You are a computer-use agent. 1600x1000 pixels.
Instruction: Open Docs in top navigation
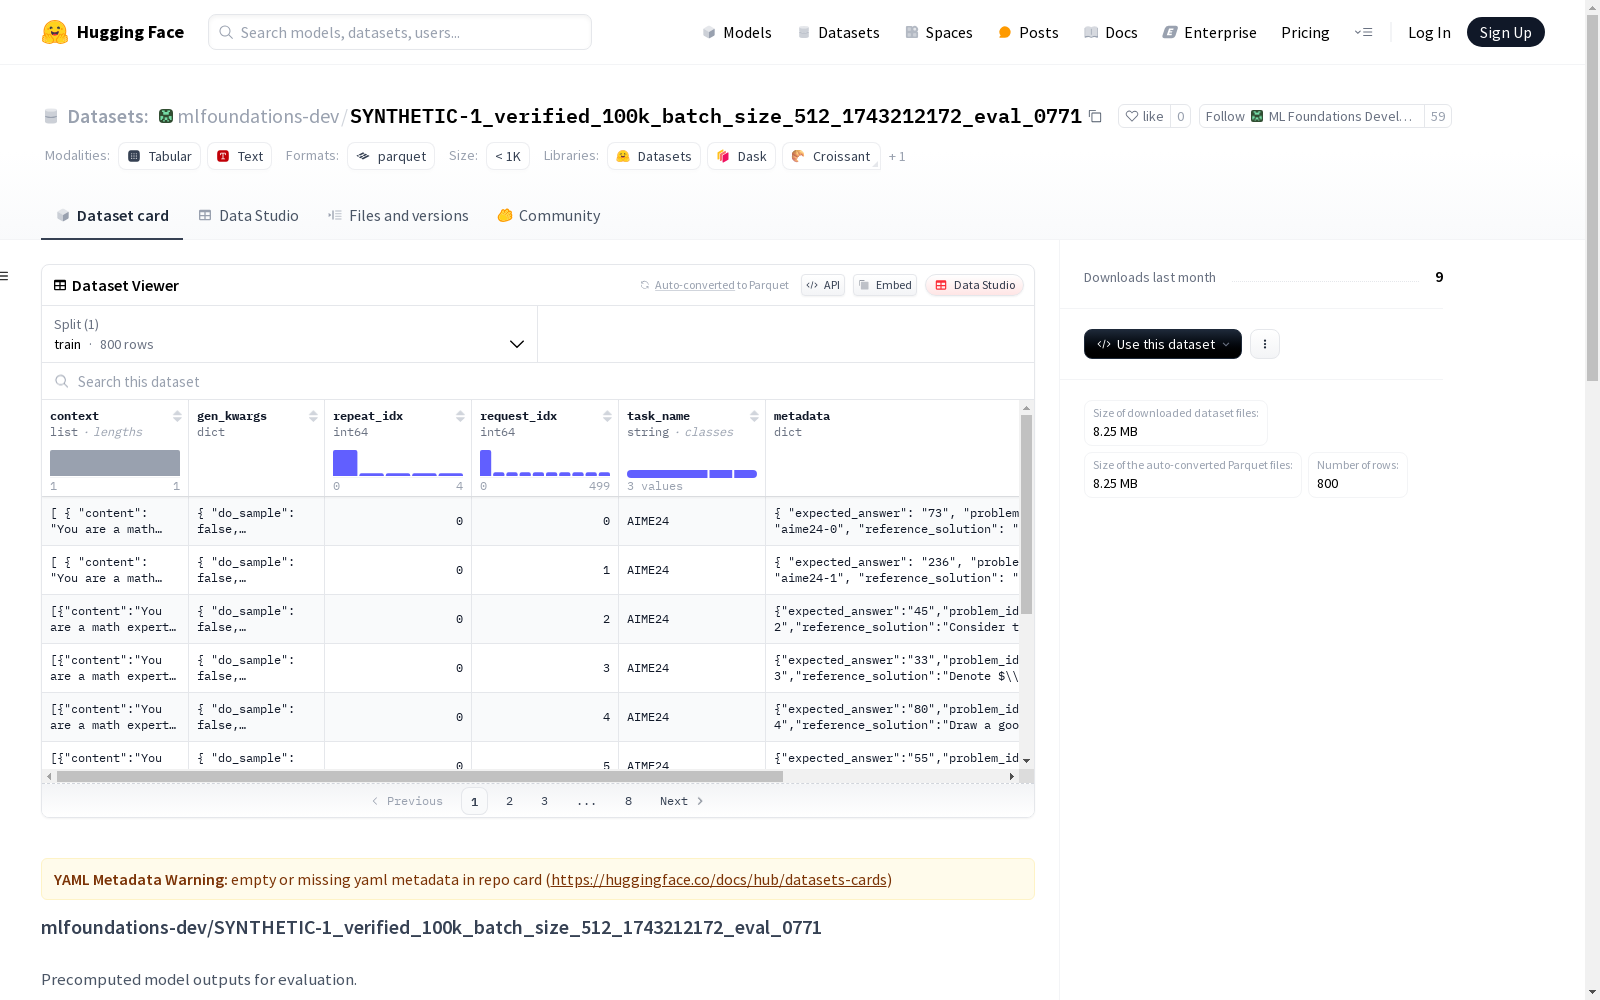coord(1111,32)
